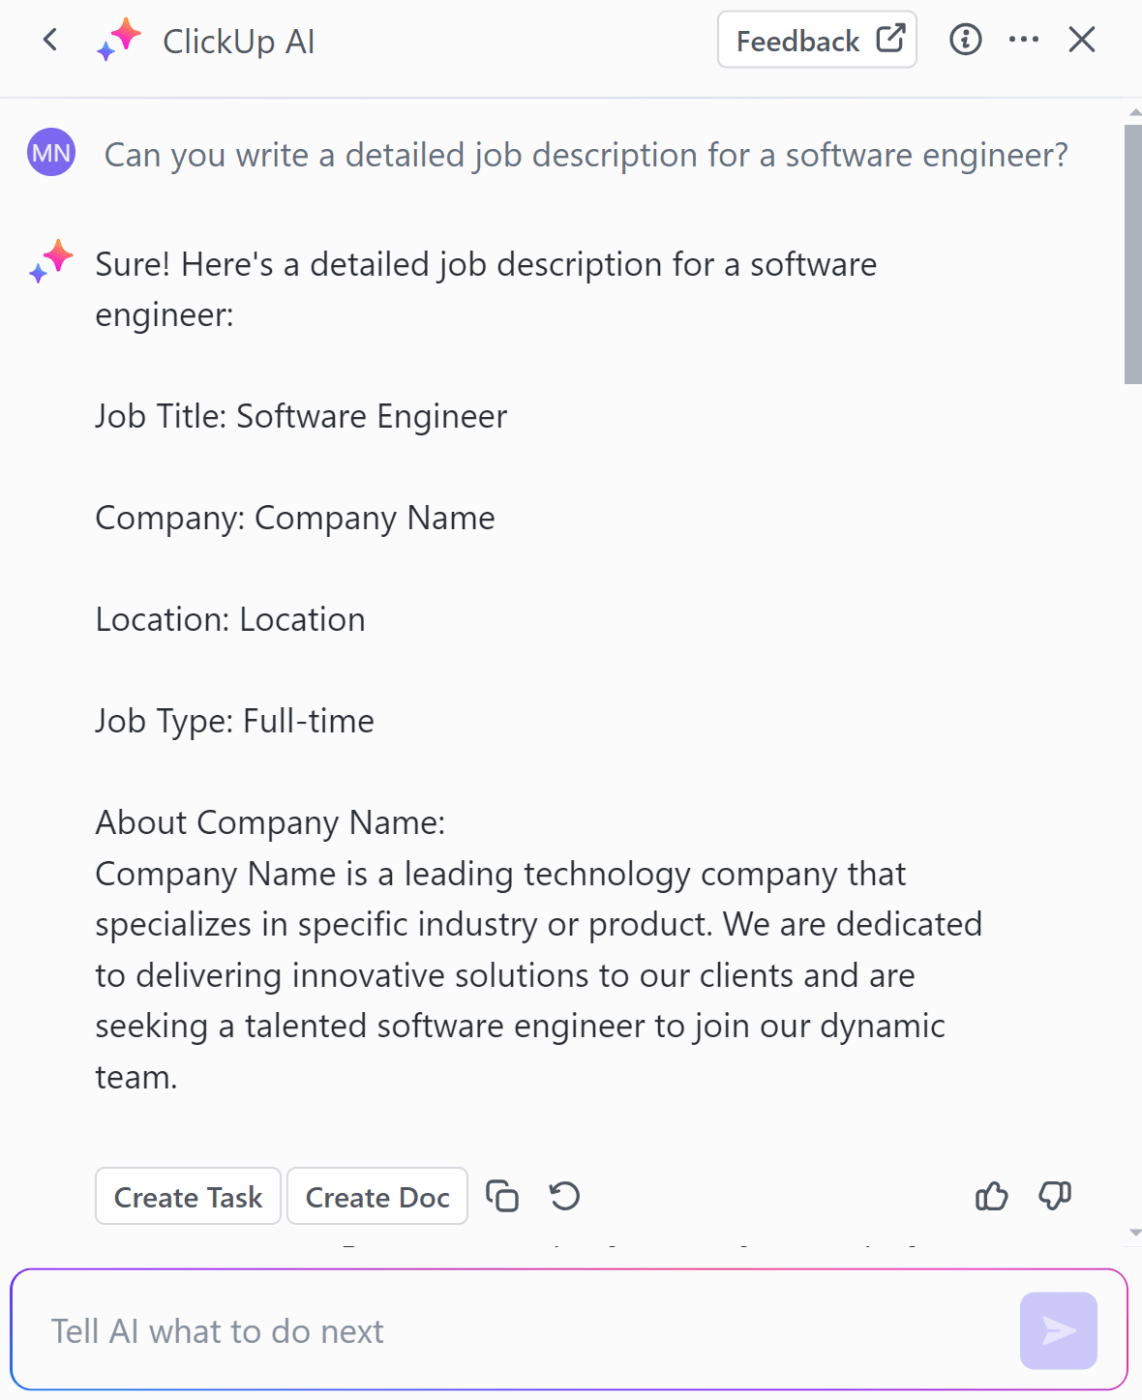Open the info icon in the header
Image resolution: width=1142 pixels, height=1400 pixels.
coord(965,40)
